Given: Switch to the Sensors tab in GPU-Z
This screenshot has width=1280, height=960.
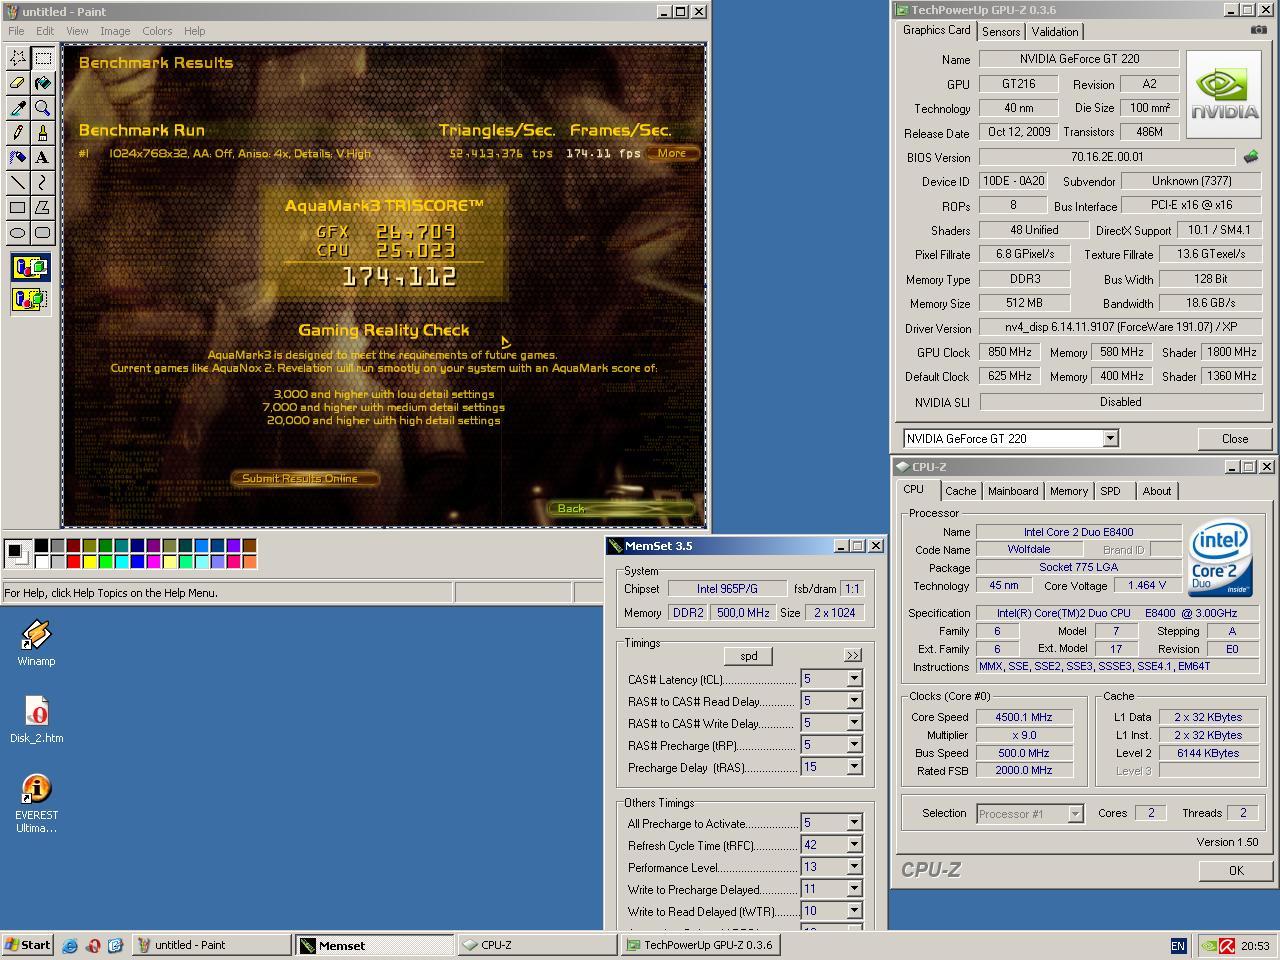Looking at the screenshot, I should 1001,32.
